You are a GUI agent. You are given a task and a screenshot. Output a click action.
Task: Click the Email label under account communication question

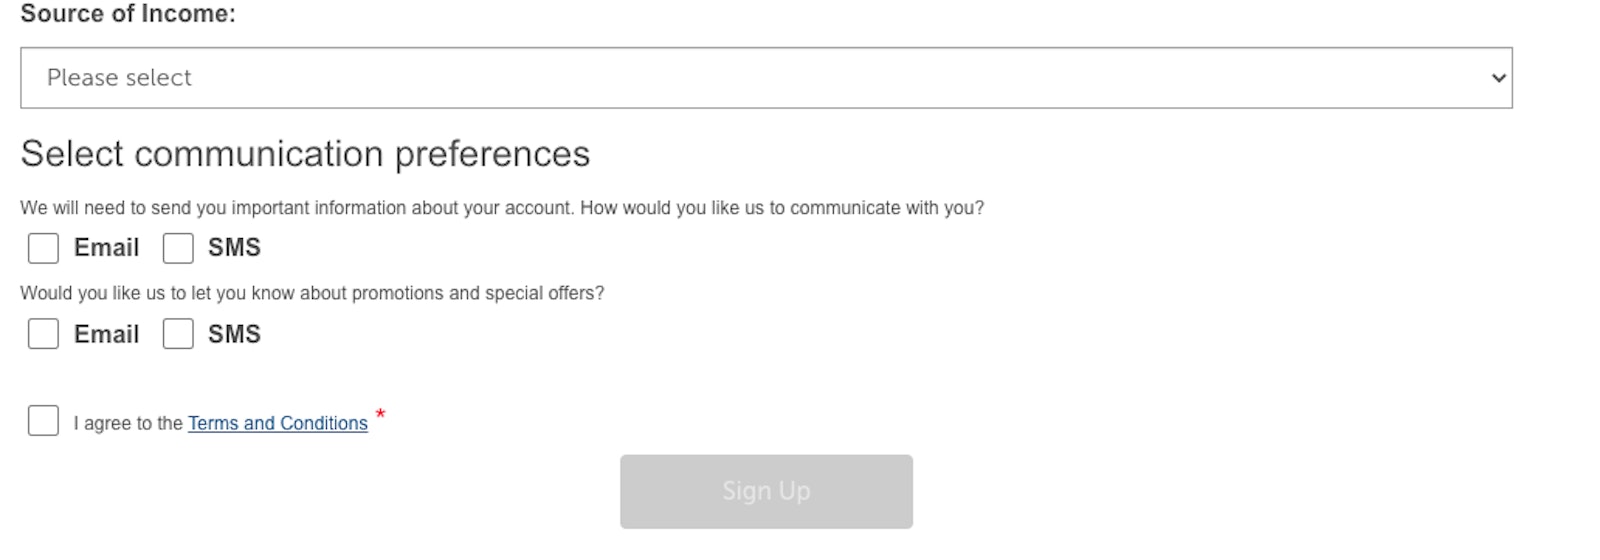[x=106, y=248]
